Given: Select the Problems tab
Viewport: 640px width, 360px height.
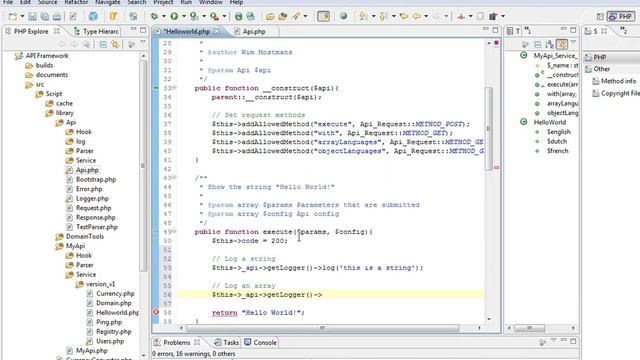Looking at the screenshot, I should point(177,342).
